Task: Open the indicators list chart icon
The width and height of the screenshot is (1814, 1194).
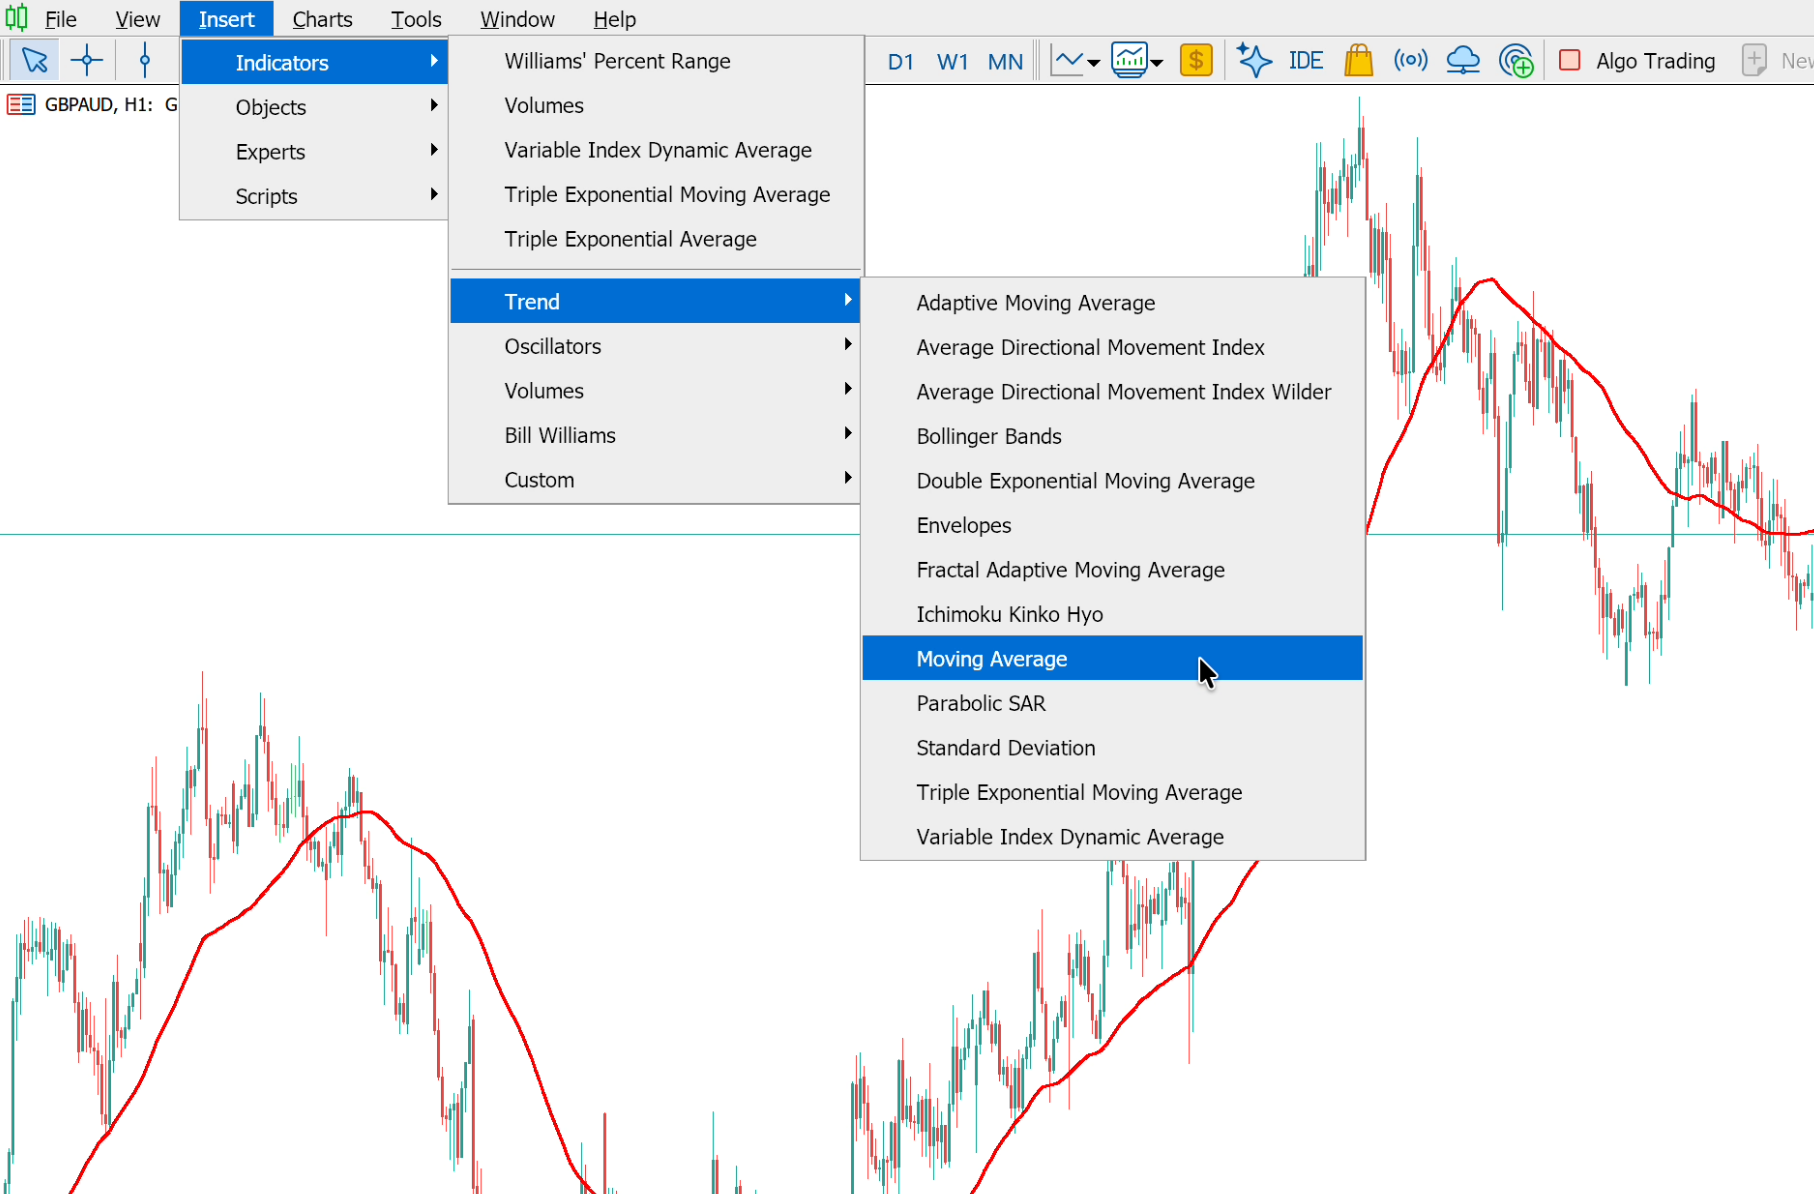Action: [1129, 61]
